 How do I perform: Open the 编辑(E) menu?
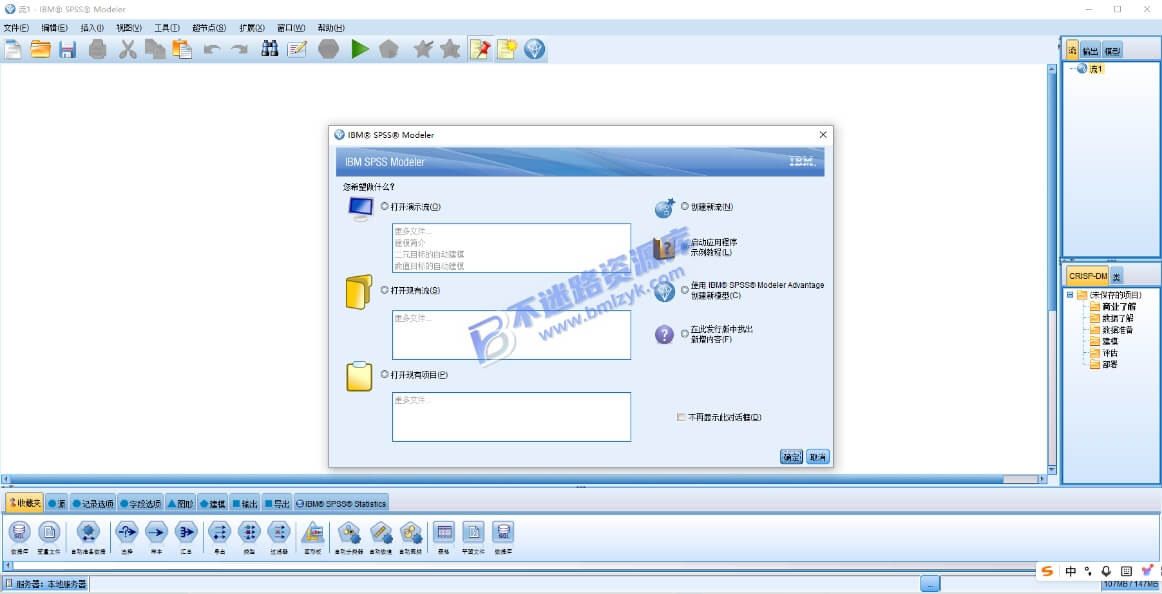tap(54, 28)
